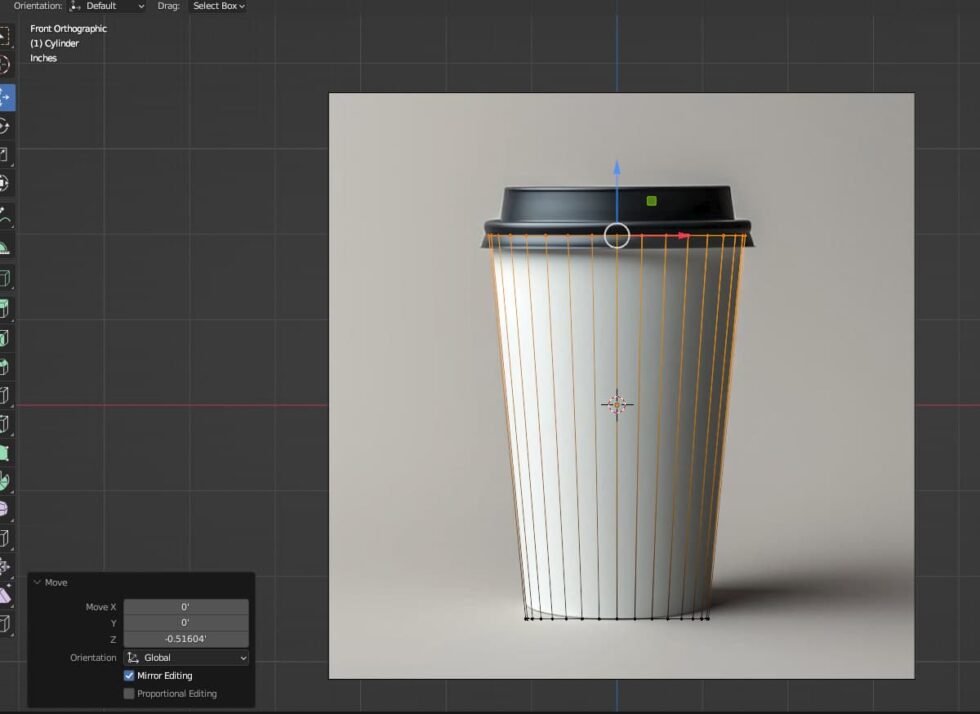Disable the Mirror Editing checkbox
The height and width of the screenshot is (714, 980).
[x=129, y=675]
